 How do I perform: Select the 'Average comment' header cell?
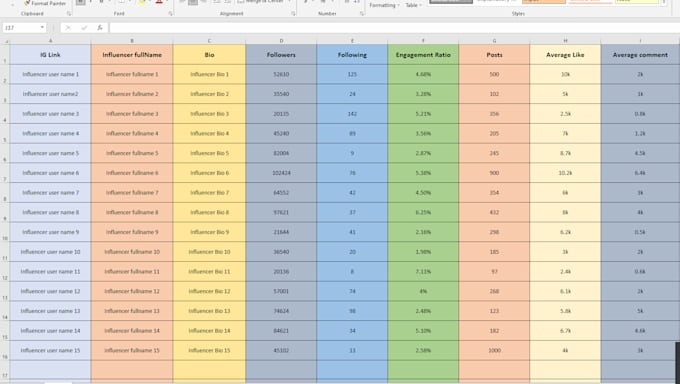[x=640, y=55]
